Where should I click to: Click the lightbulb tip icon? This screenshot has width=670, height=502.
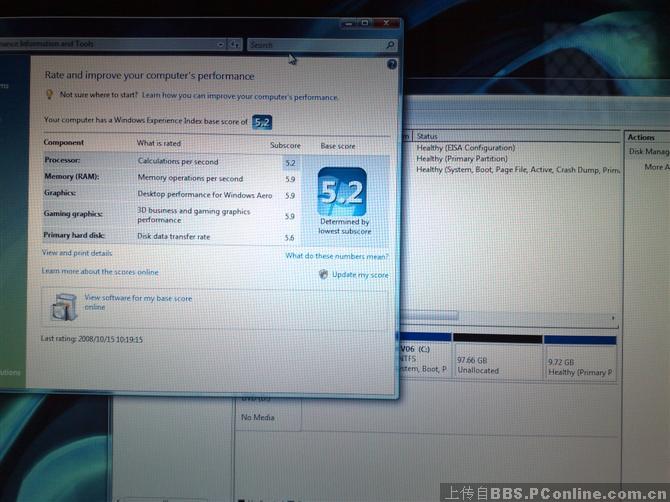pyautogui.click(x=50, y=94)
